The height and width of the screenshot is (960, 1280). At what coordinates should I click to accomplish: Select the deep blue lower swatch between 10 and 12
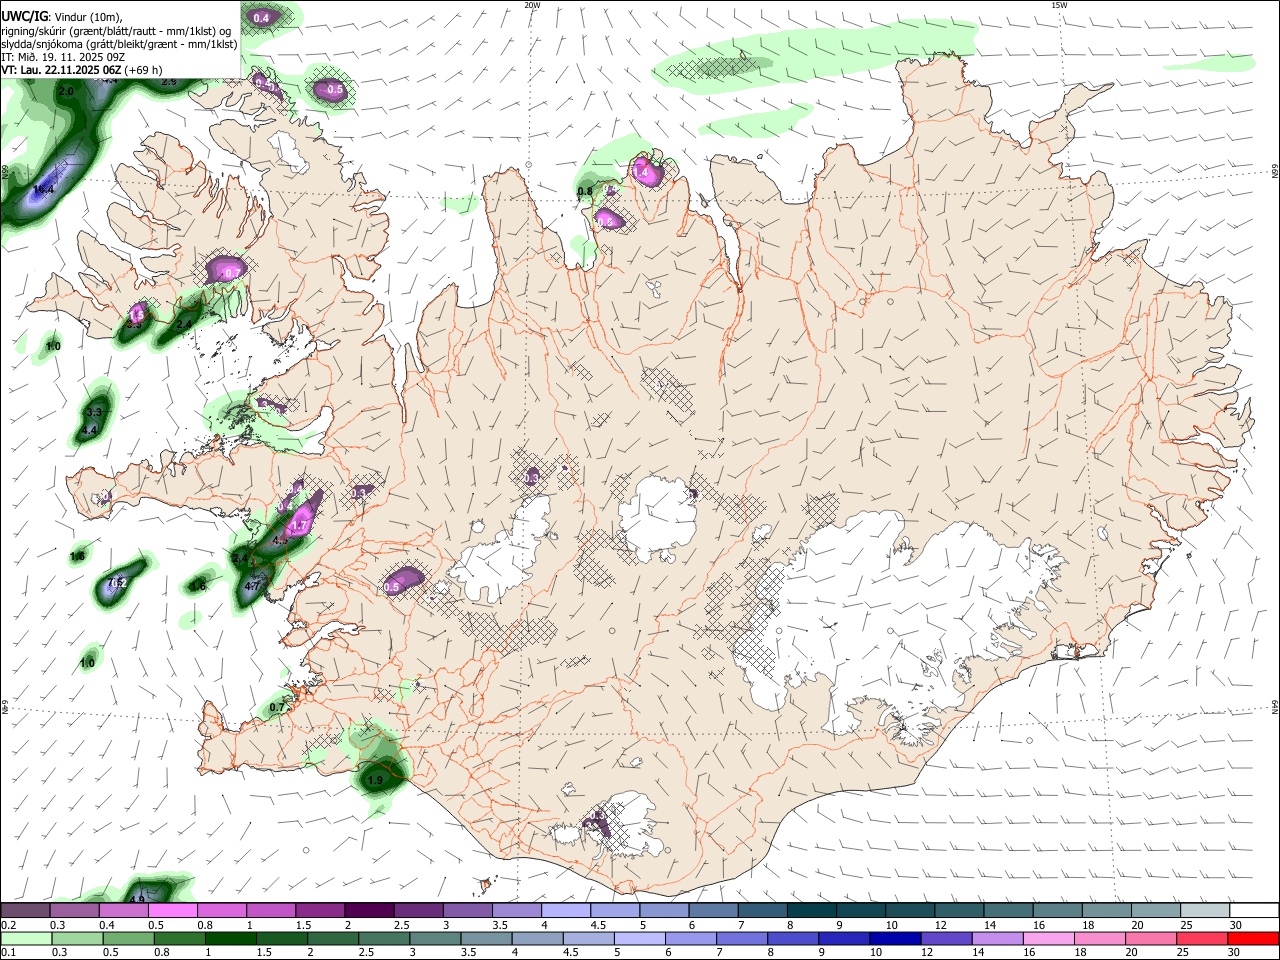(x=895, y=938)
